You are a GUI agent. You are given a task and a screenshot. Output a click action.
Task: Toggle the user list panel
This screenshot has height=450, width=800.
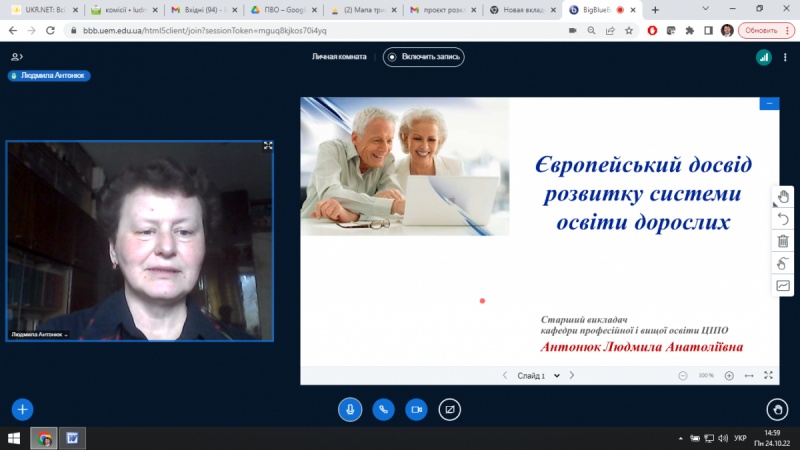pos(16,57)
